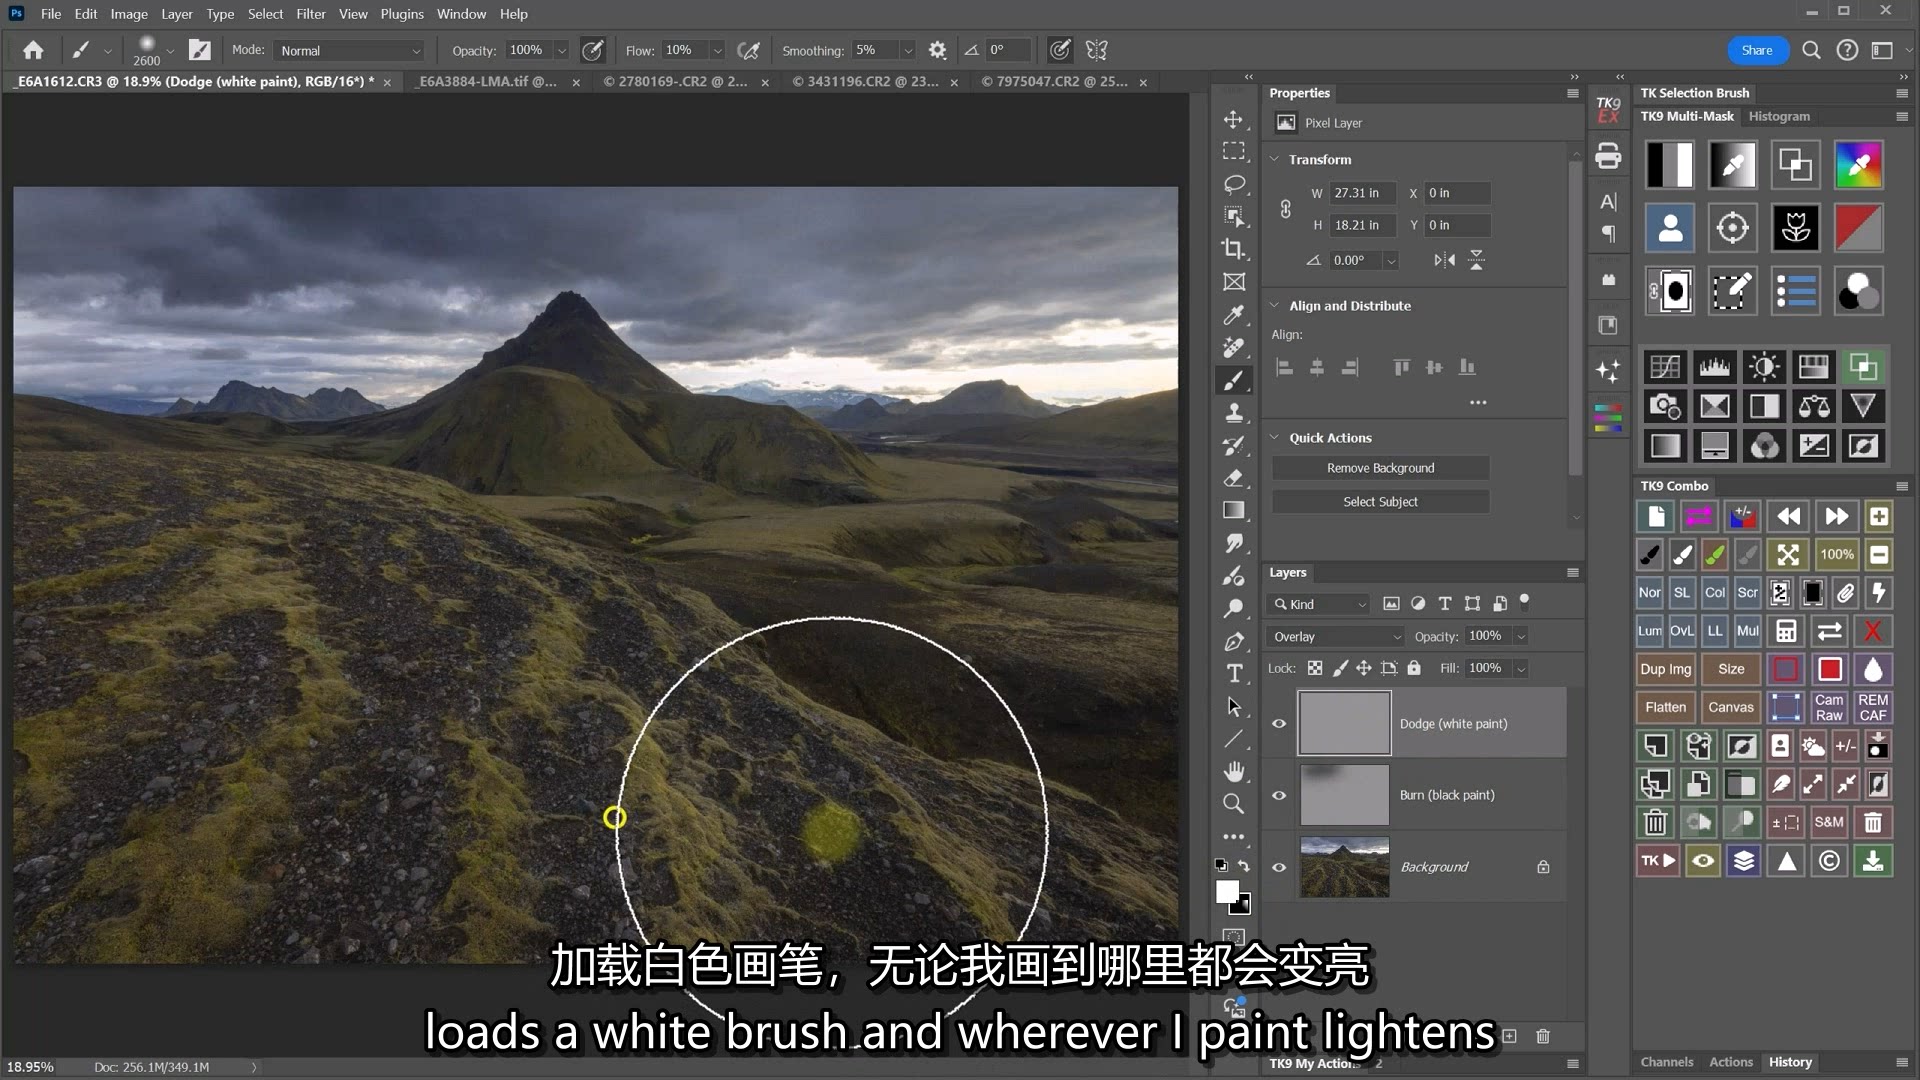Viewport: 1920px width, 1080px height.
Task: Switch to the Channels tab
Action: 1666,1062
